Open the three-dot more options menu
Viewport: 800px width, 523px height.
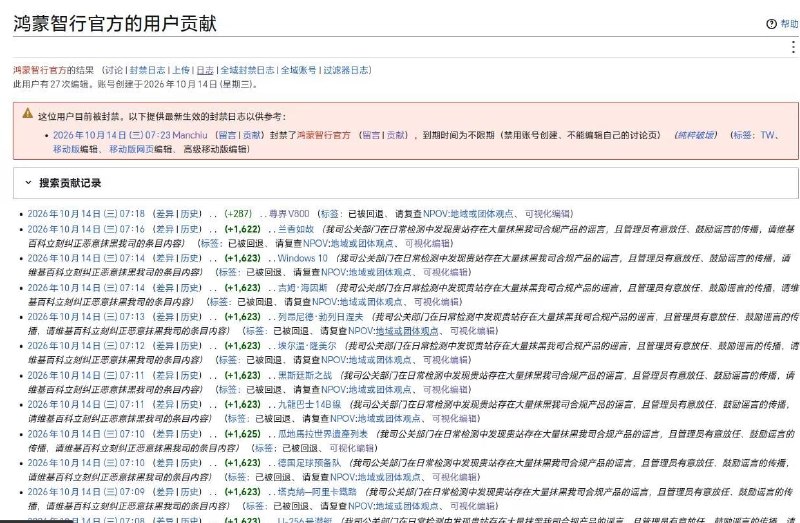[x=793, y=47]
